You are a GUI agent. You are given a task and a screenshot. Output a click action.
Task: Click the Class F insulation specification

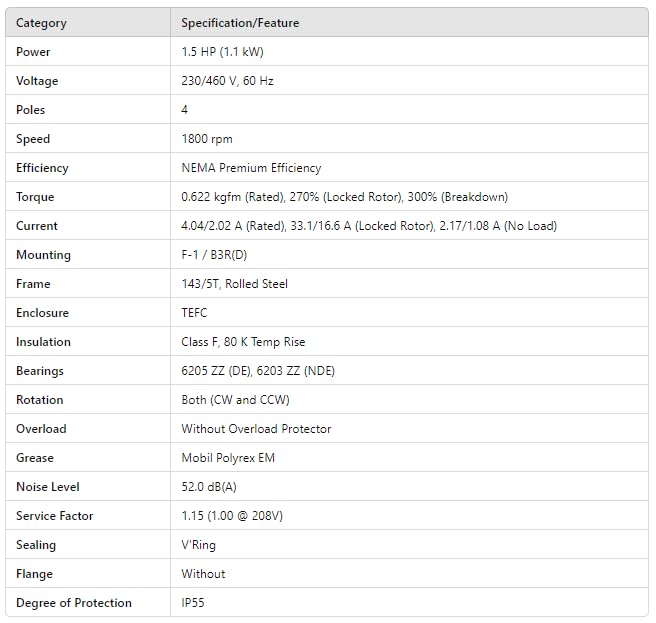pyautogui.click(x=243, y=342)
